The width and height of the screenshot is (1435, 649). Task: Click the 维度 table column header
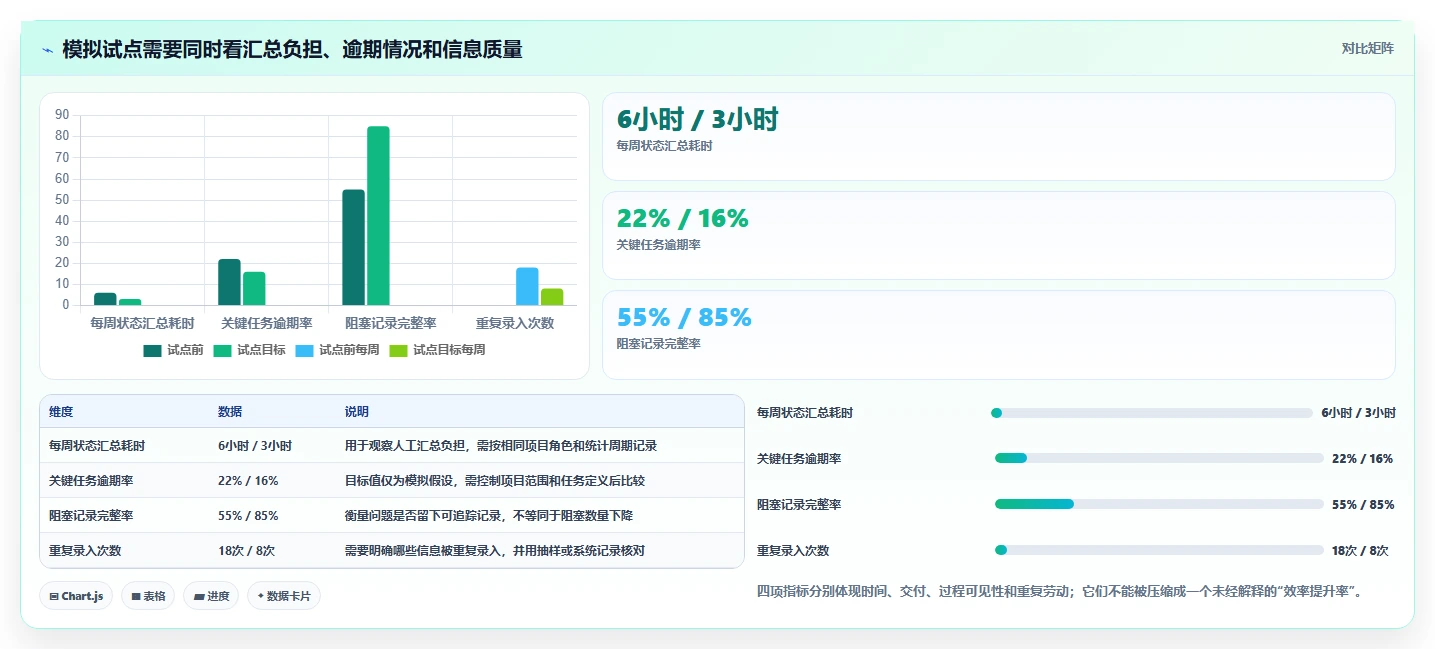[61, 412]
